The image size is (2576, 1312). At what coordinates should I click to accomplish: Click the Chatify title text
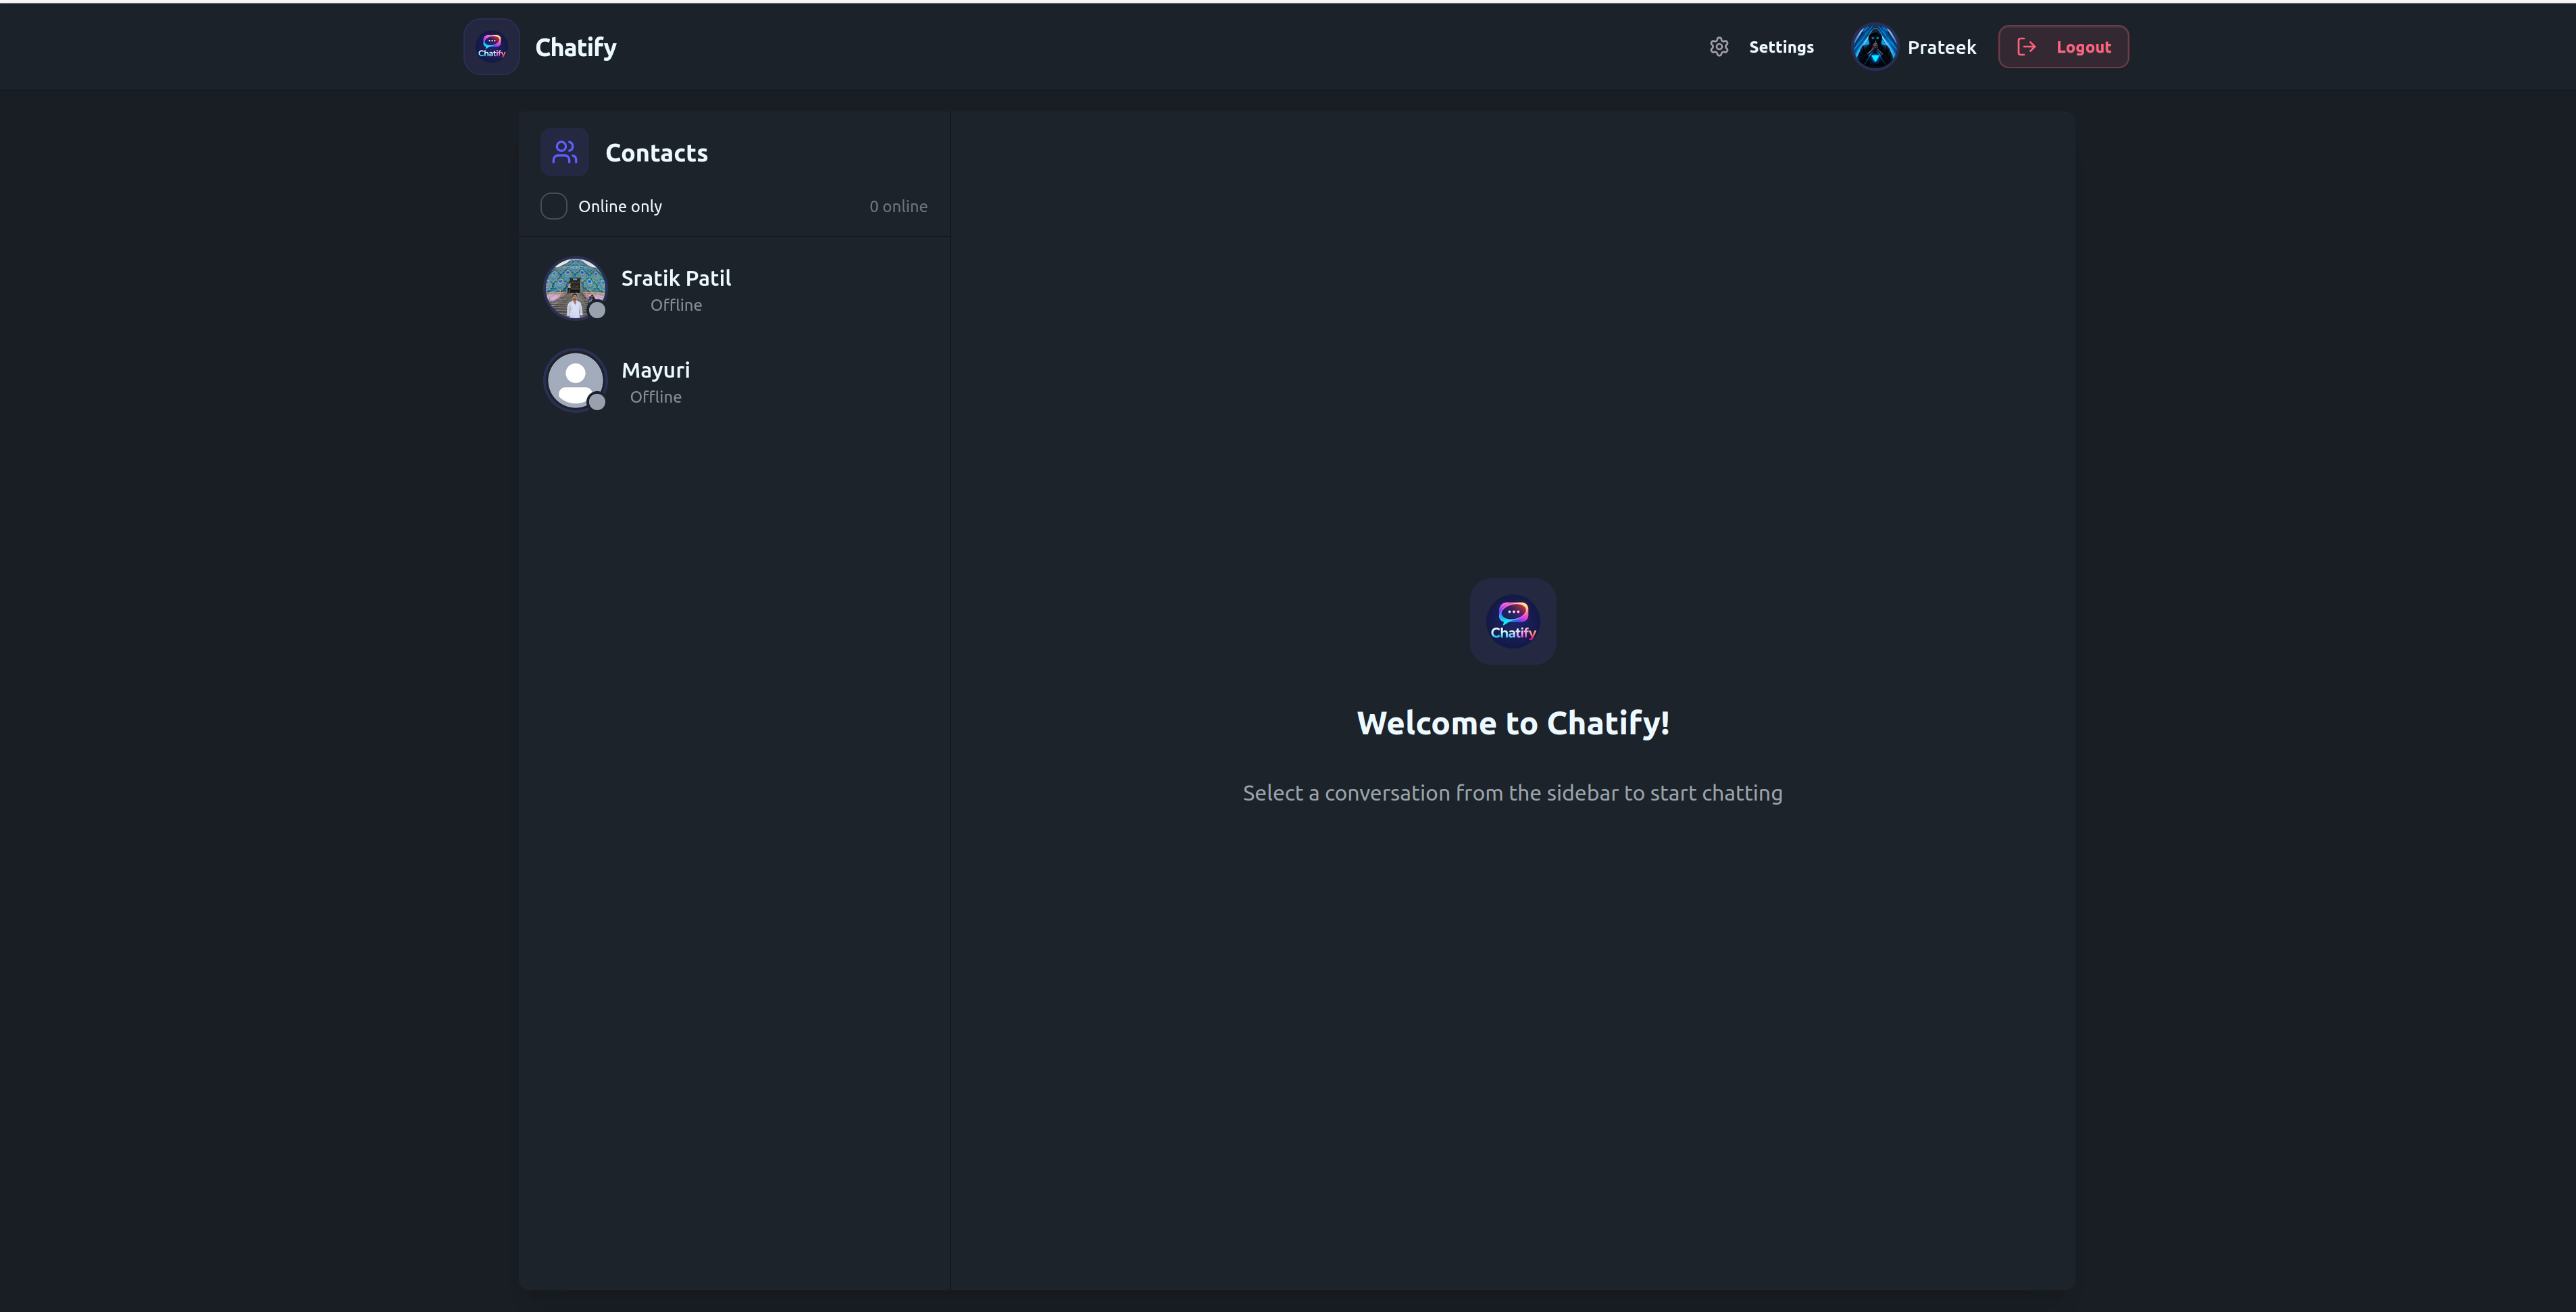pos(576,47)
